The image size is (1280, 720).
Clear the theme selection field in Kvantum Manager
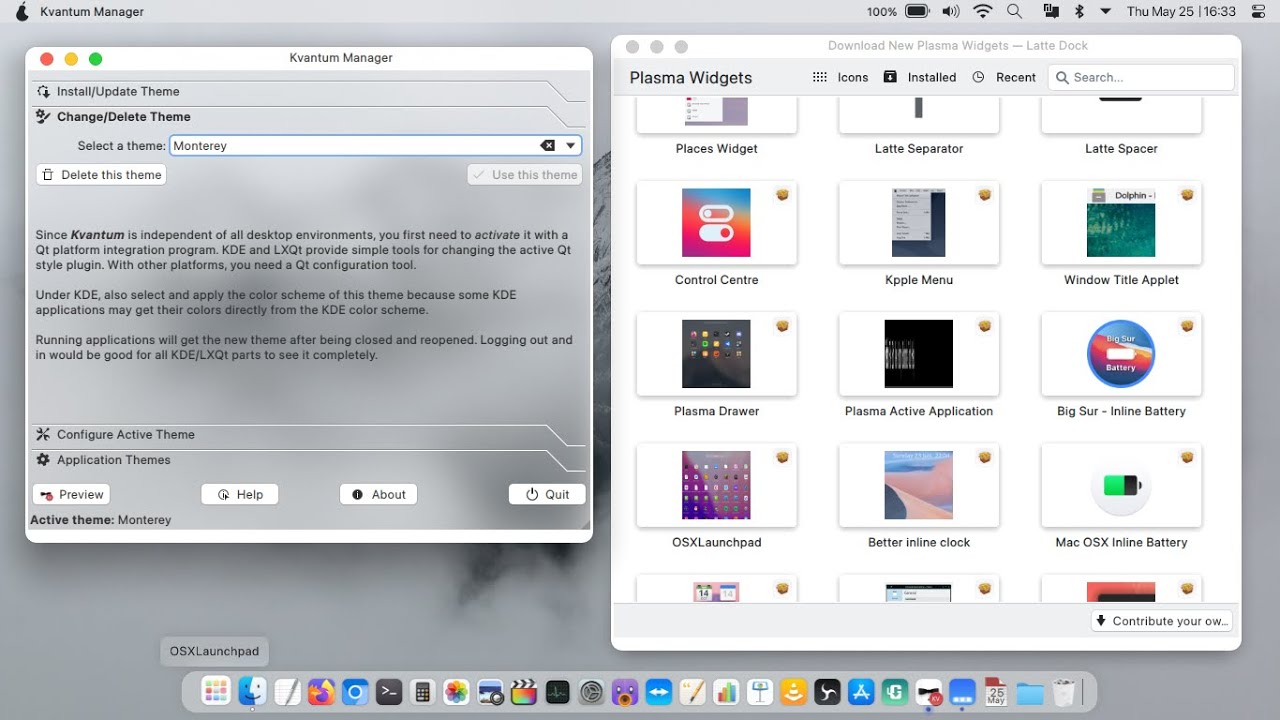click(547, 146)
